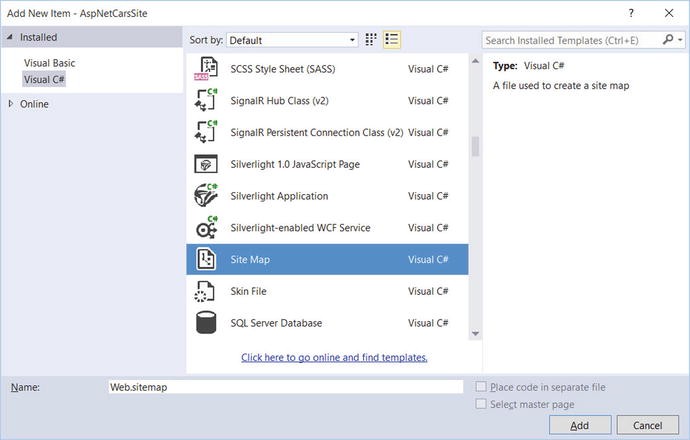Click the Add button
The height and width of the screenshot is (440, 690).
(580, 425)
